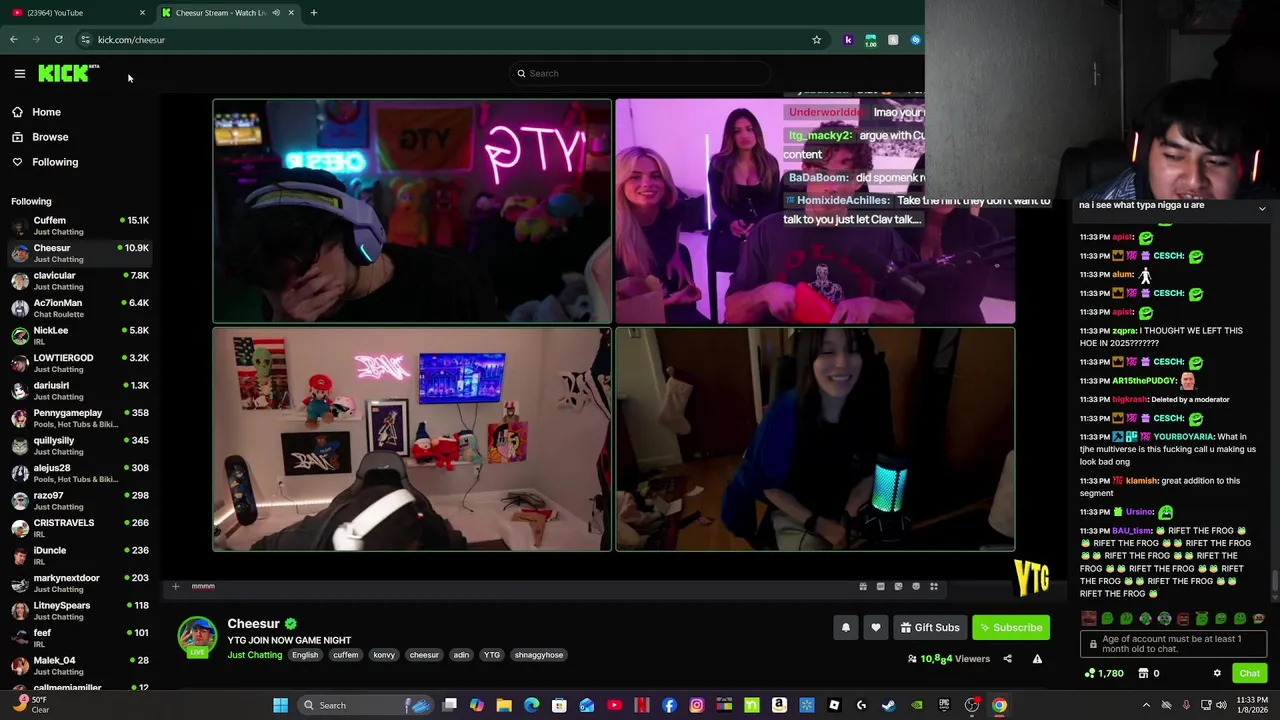Open the taskbar clock and date

click(1253, 706)
